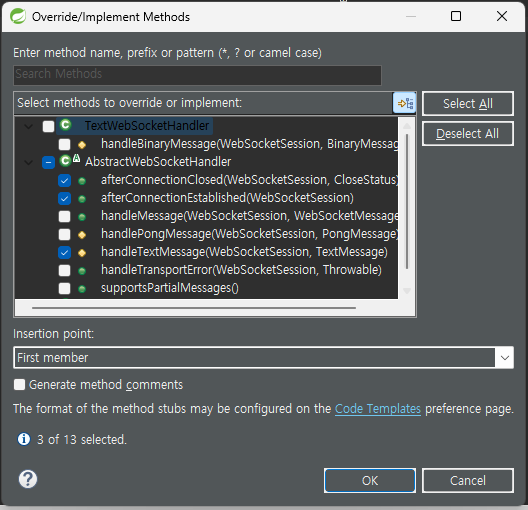Click the AbstractWebSocketHandler abstract class icon

pos(70,160)
